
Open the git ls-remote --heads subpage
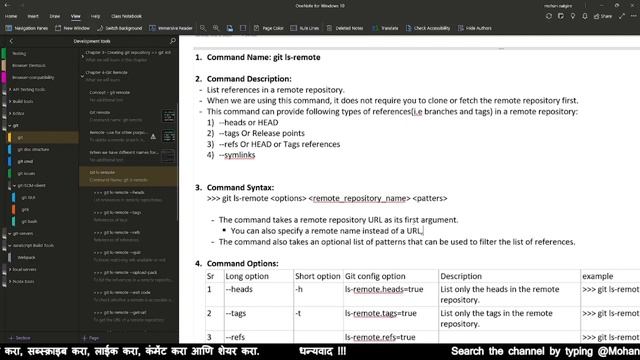[129, 196]
